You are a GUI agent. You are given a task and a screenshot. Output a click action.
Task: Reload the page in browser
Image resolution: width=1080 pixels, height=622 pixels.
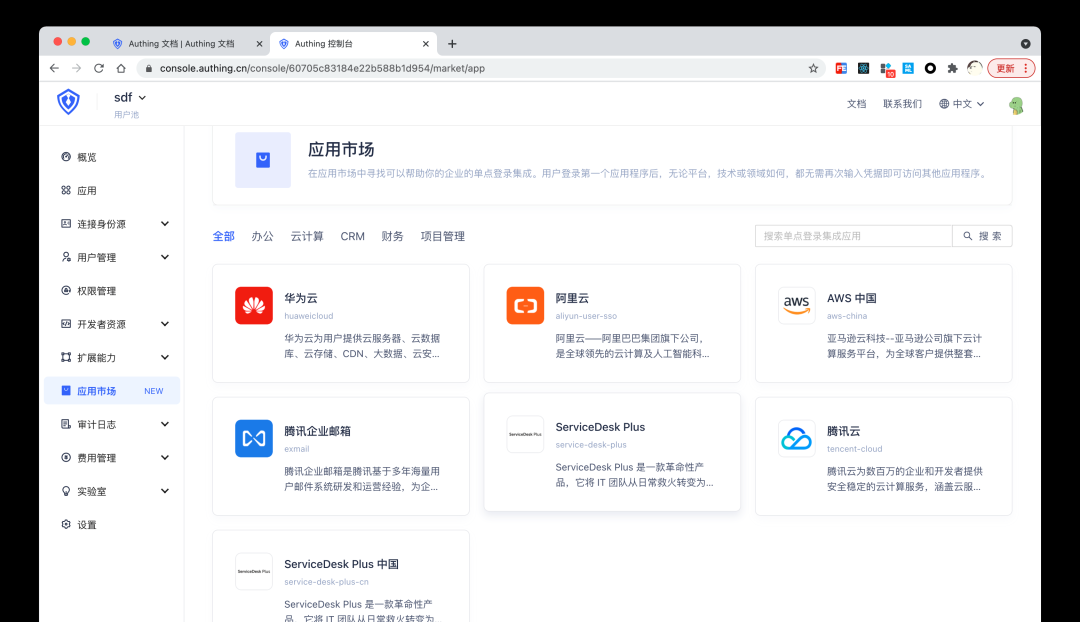coord(98,68)
